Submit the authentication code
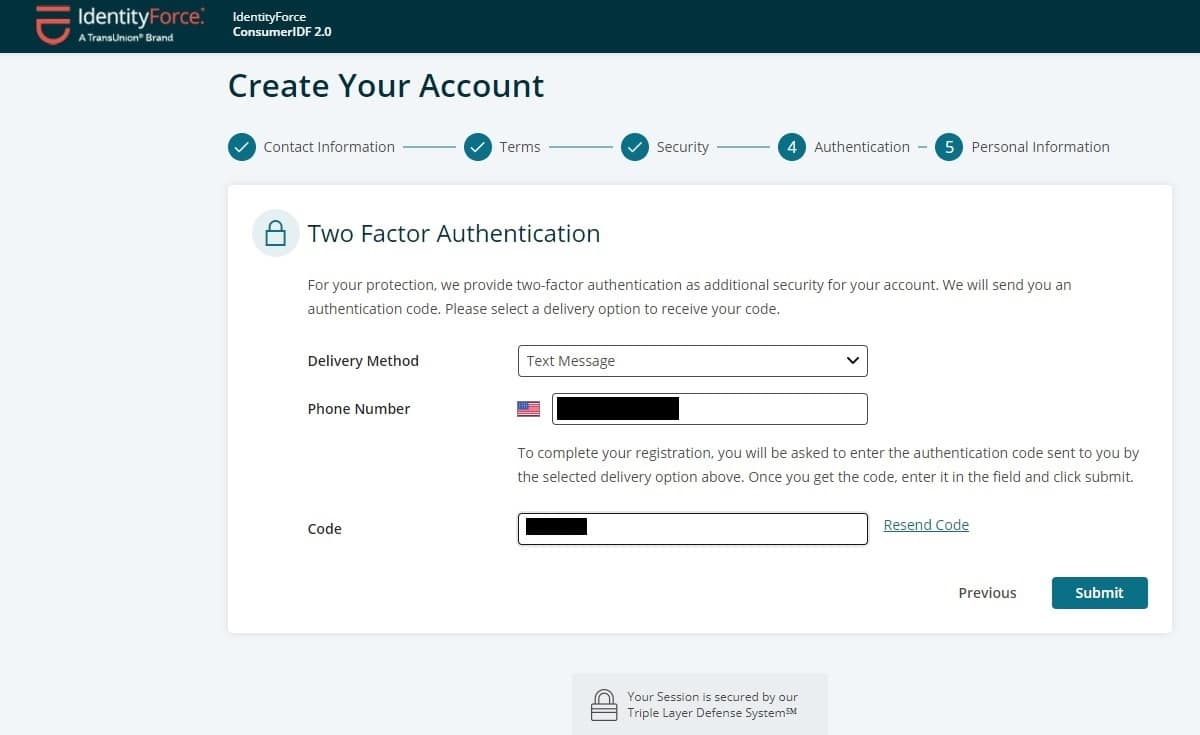 [x=1099, y=593]
